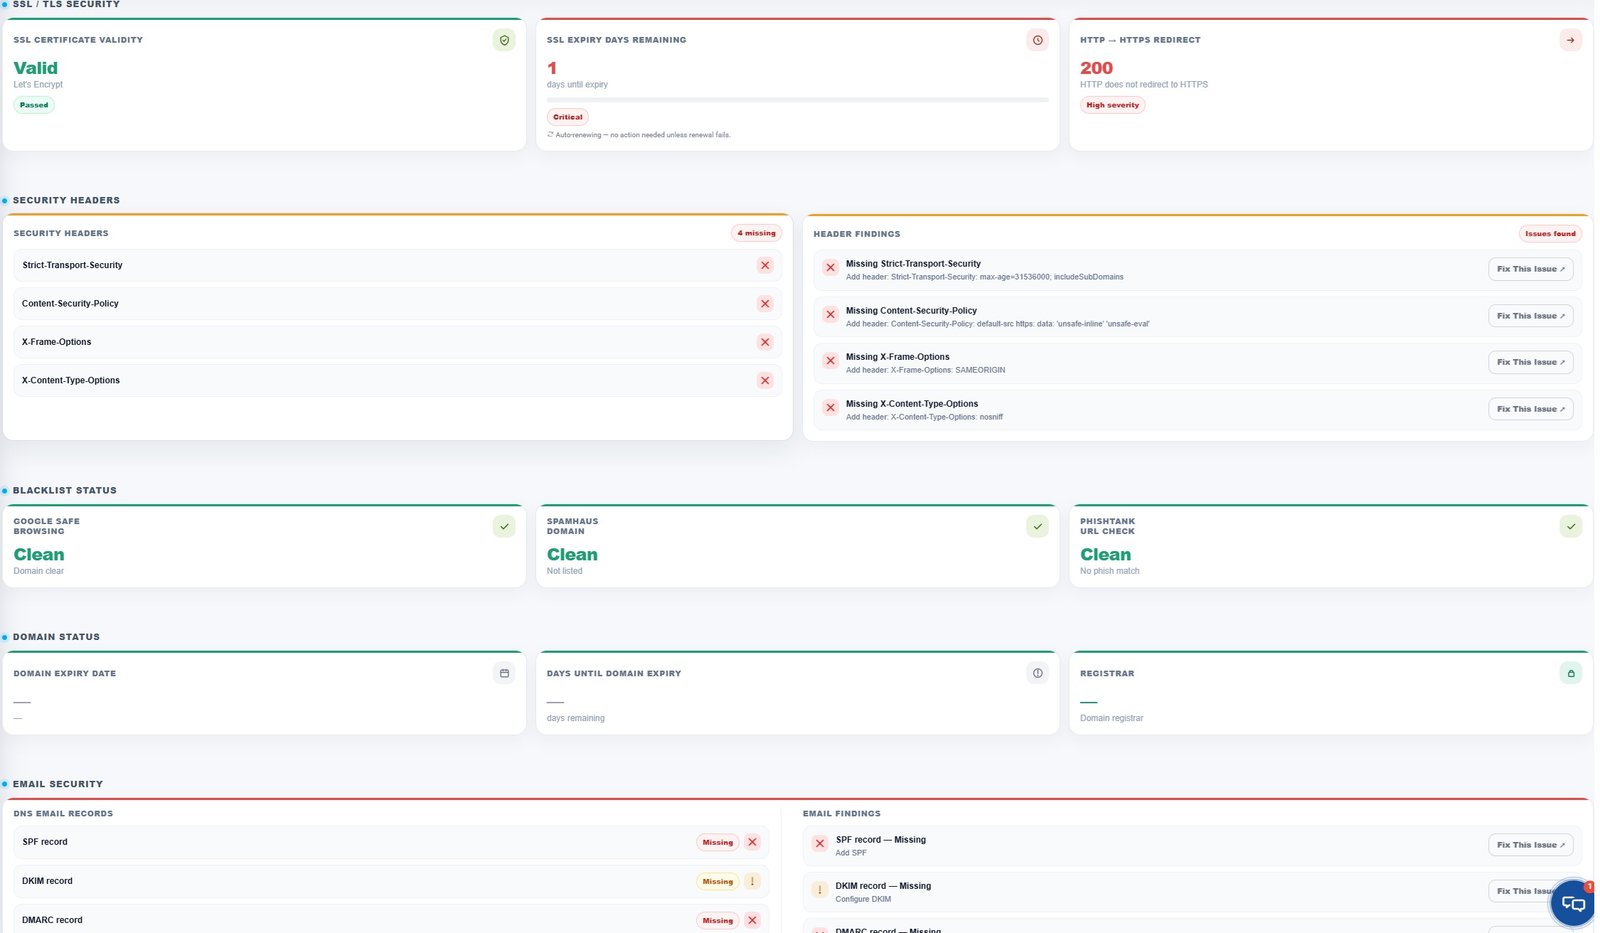The height and width of the screenshot is (933, 1600).
Task: Click the shield icon on SSL Certificate Validity card
Action: (504, 40)
